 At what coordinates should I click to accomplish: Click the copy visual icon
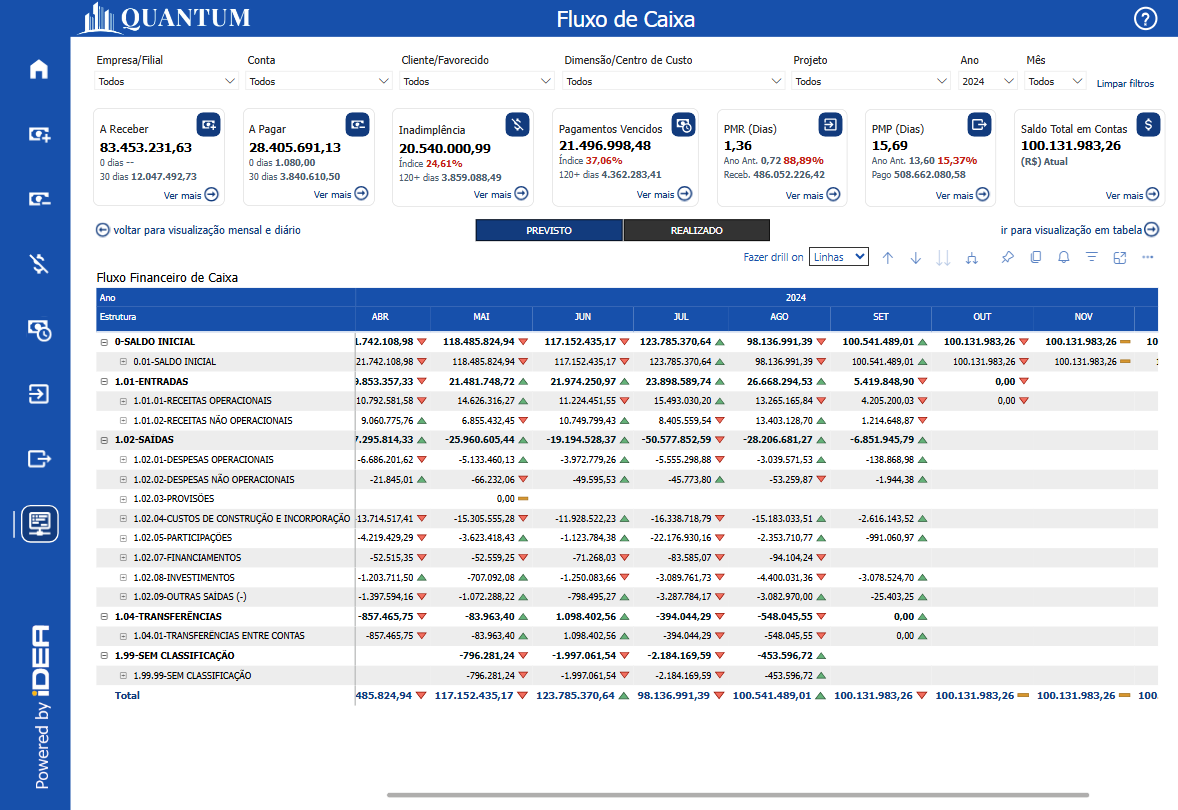pos(1035,258)
